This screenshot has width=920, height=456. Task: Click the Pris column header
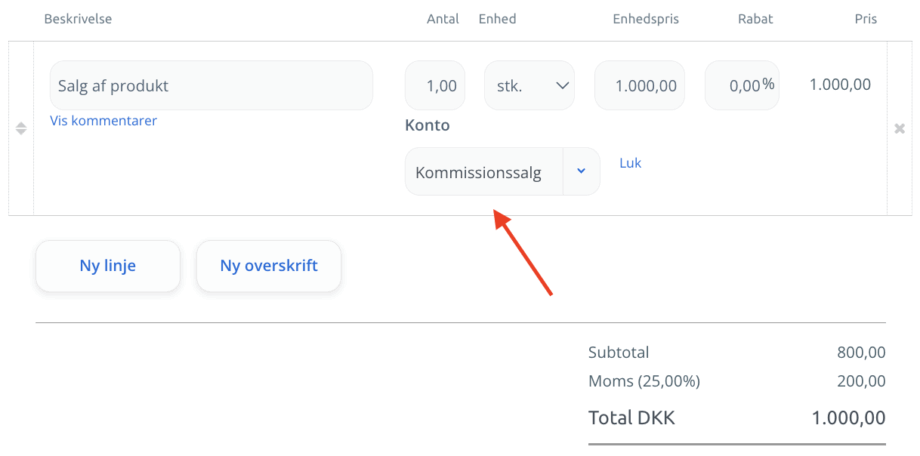point(866,19)
